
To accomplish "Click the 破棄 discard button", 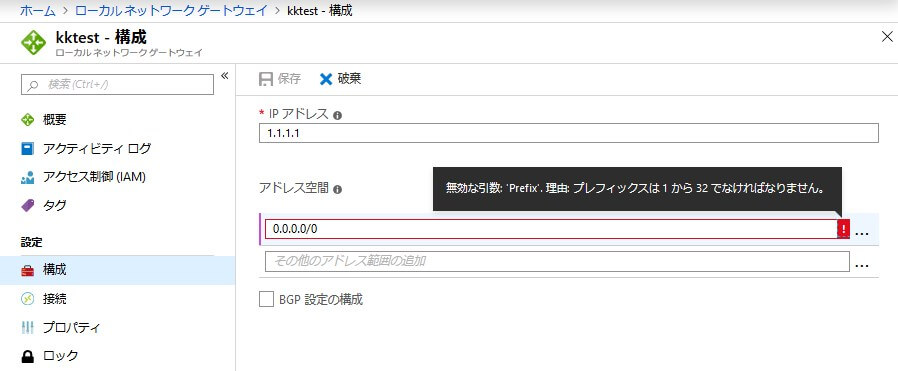I will pyautogui.click(x=340, y=79).
